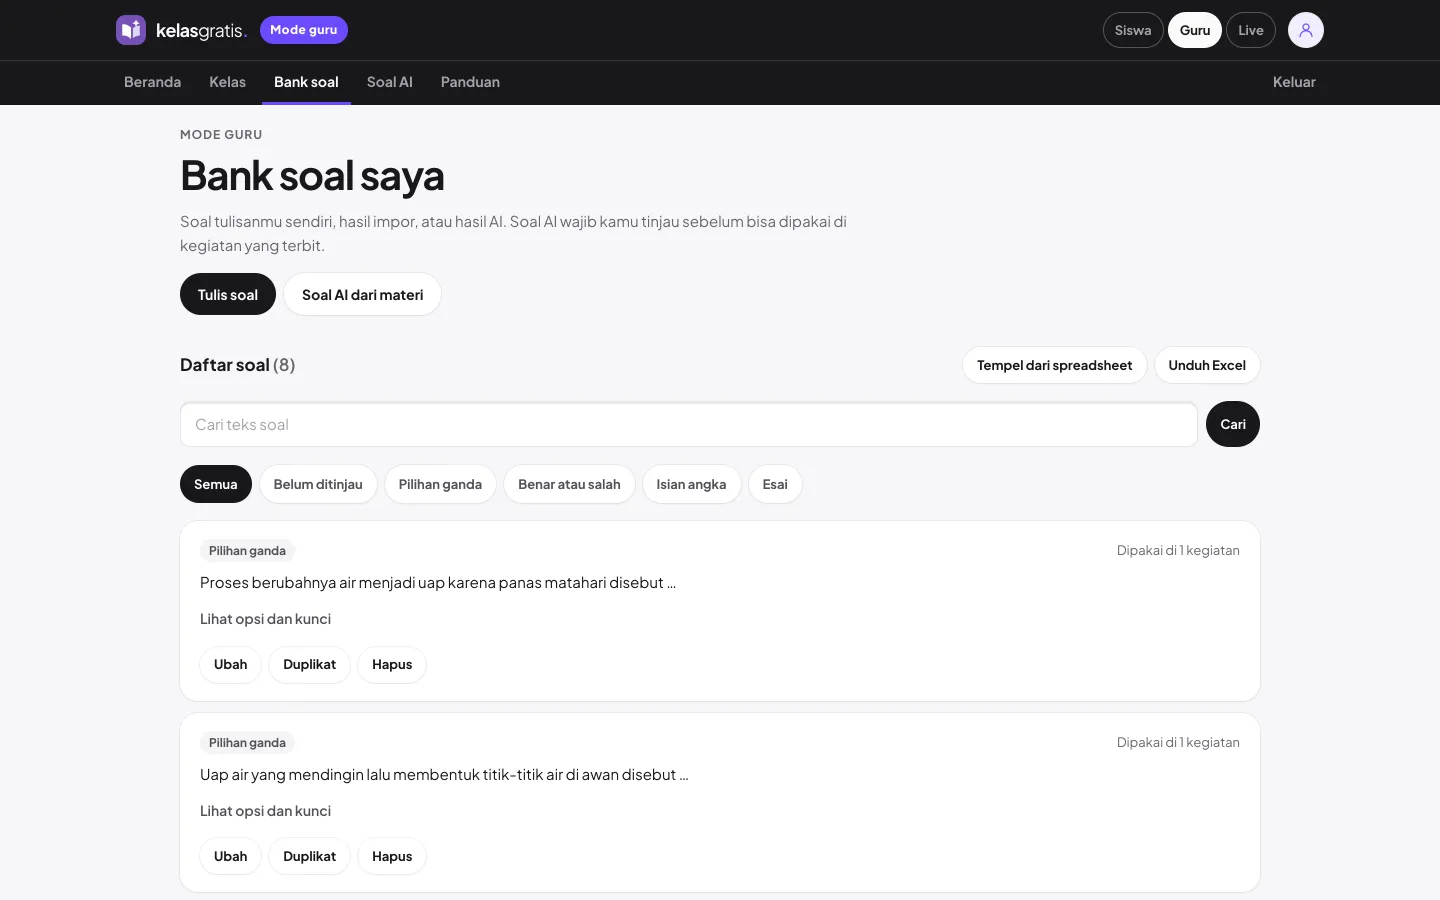
Task: Open the Panduan navigation tab
Action: coord(470,82)
